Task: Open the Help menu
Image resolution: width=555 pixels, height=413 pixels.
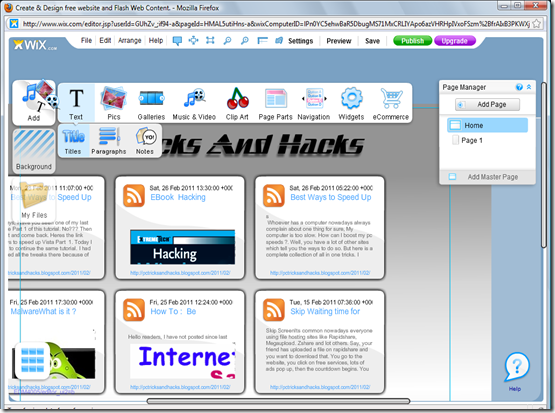Action: 156,41
